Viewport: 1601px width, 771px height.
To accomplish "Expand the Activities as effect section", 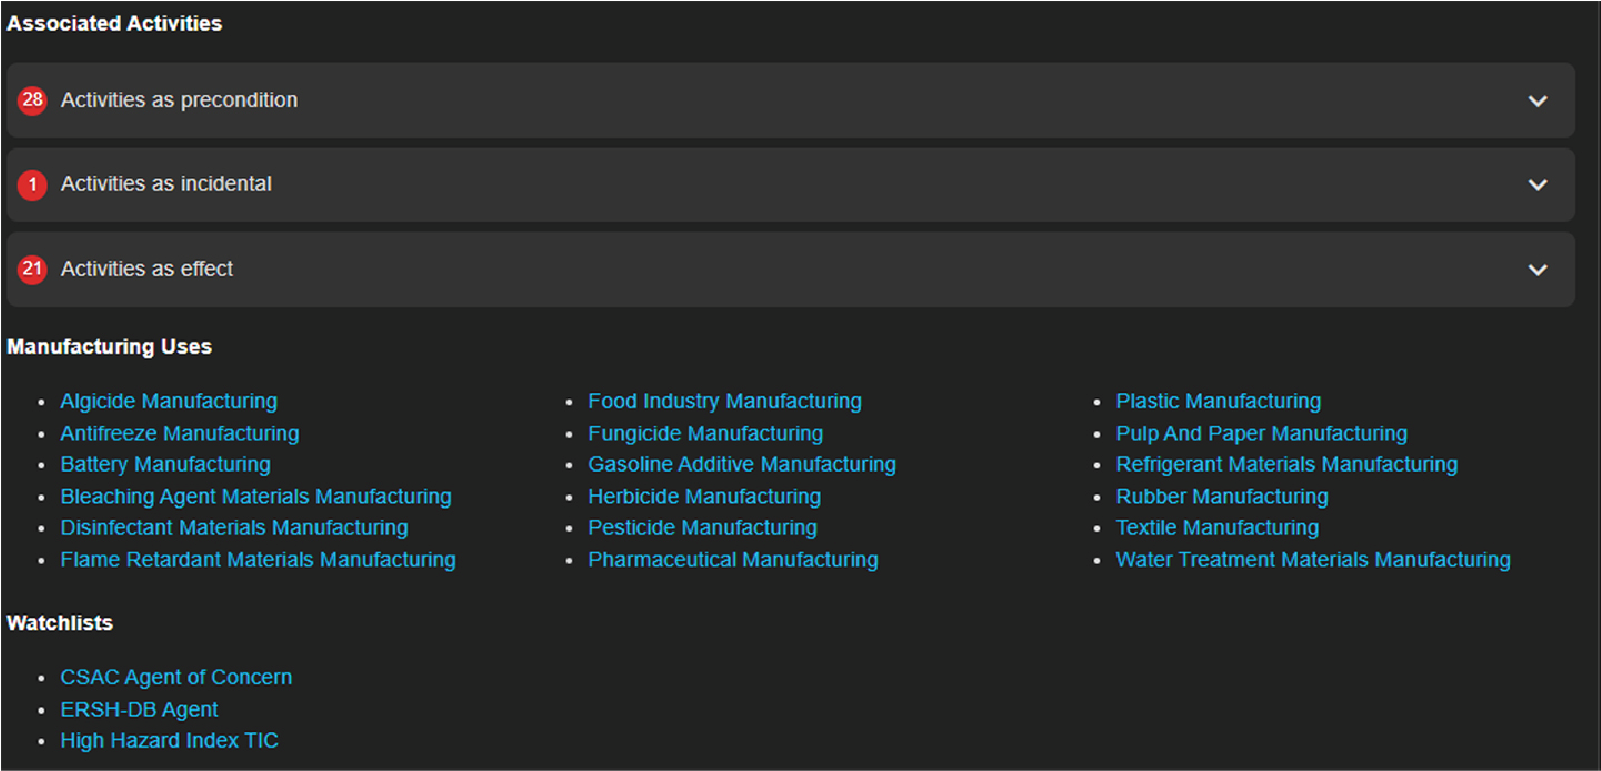I will point(790,269).
